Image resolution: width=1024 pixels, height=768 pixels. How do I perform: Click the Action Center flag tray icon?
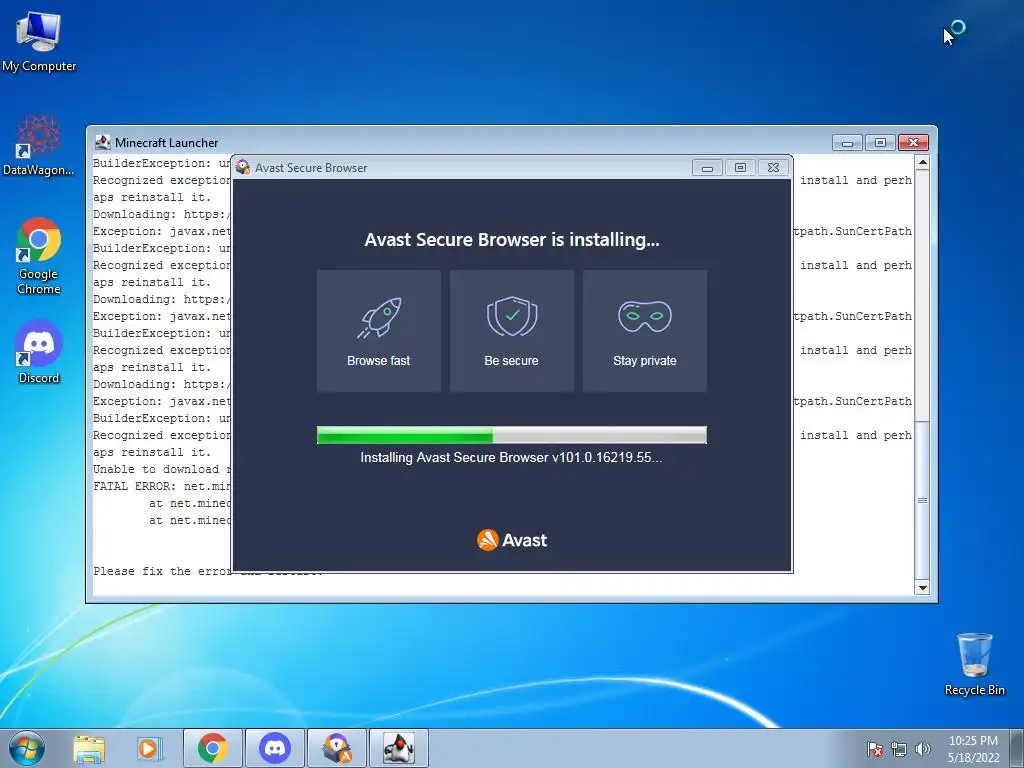875,749
